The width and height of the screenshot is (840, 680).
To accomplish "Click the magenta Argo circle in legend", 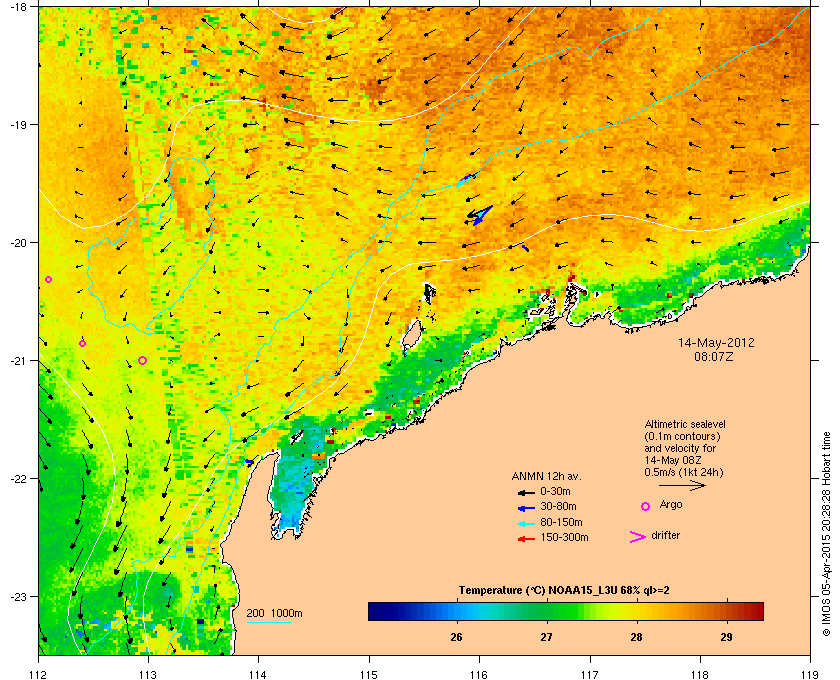I will (x=646, y=506).
